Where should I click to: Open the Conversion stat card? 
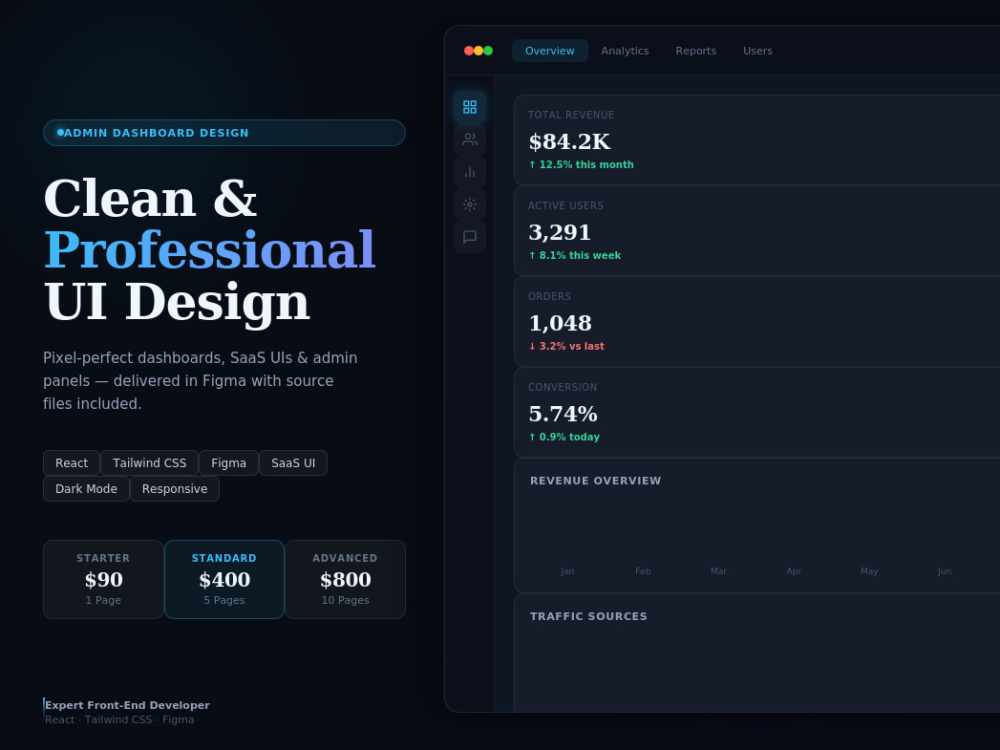[x=757, y=412]
